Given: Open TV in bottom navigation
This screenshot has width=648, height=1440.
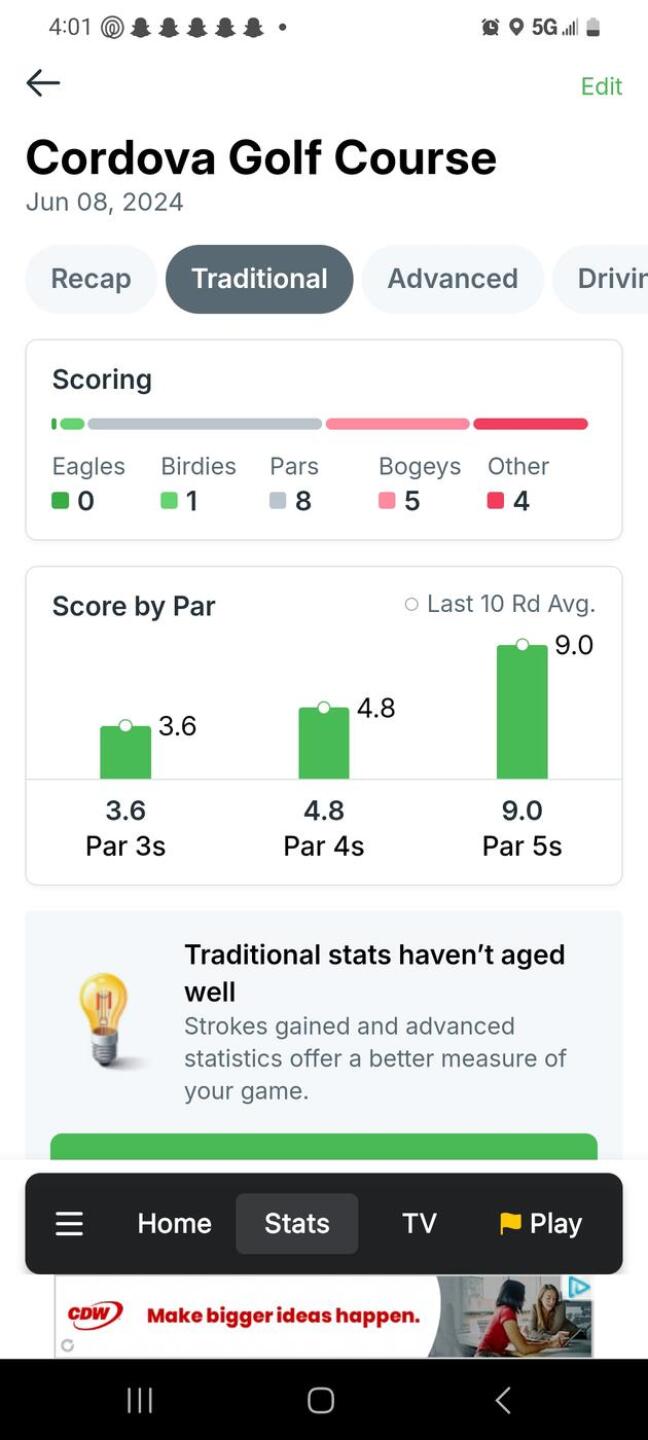Looking at the screenshot, I should (419, 1223).
